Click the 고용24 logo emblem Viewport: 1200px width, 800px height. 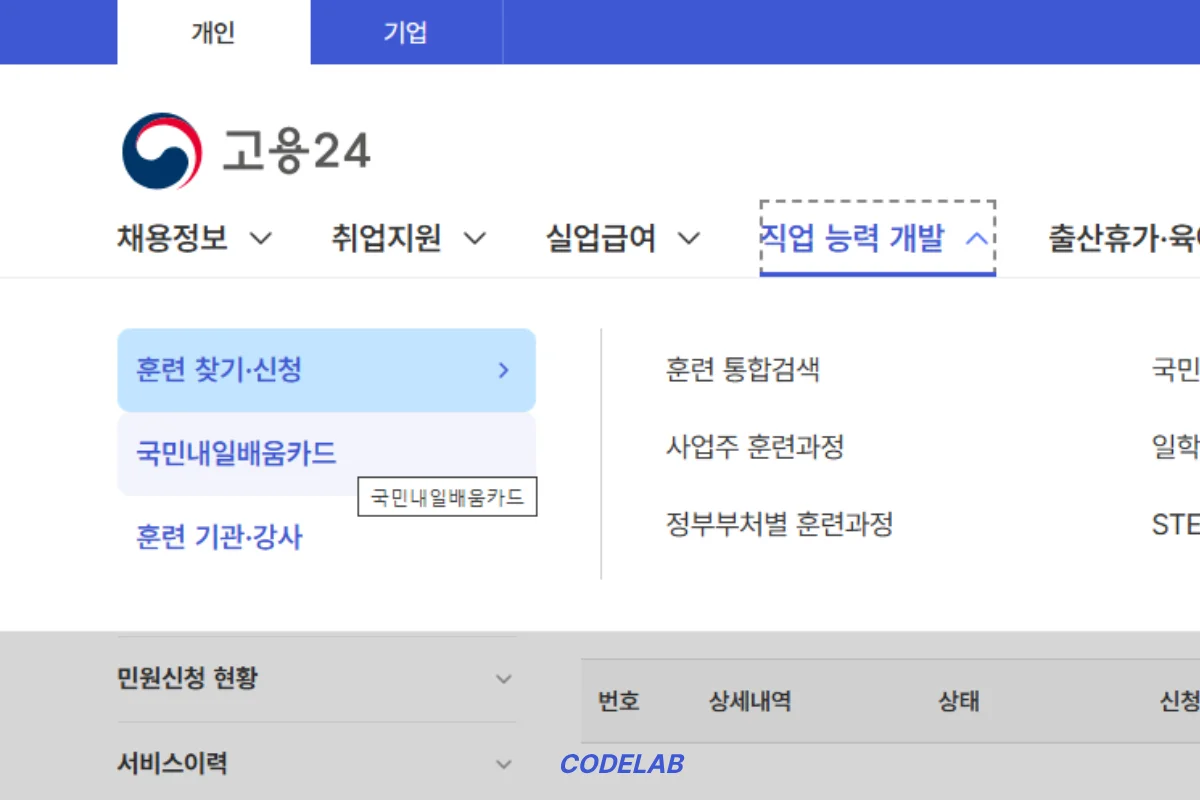[162, 152]
